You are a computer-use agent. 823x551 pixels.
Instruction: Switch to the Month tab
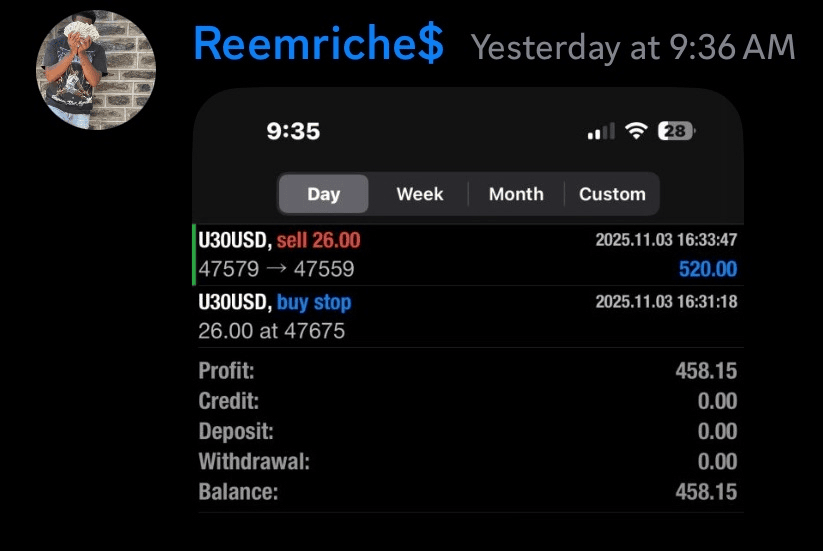tap(516, 194)
